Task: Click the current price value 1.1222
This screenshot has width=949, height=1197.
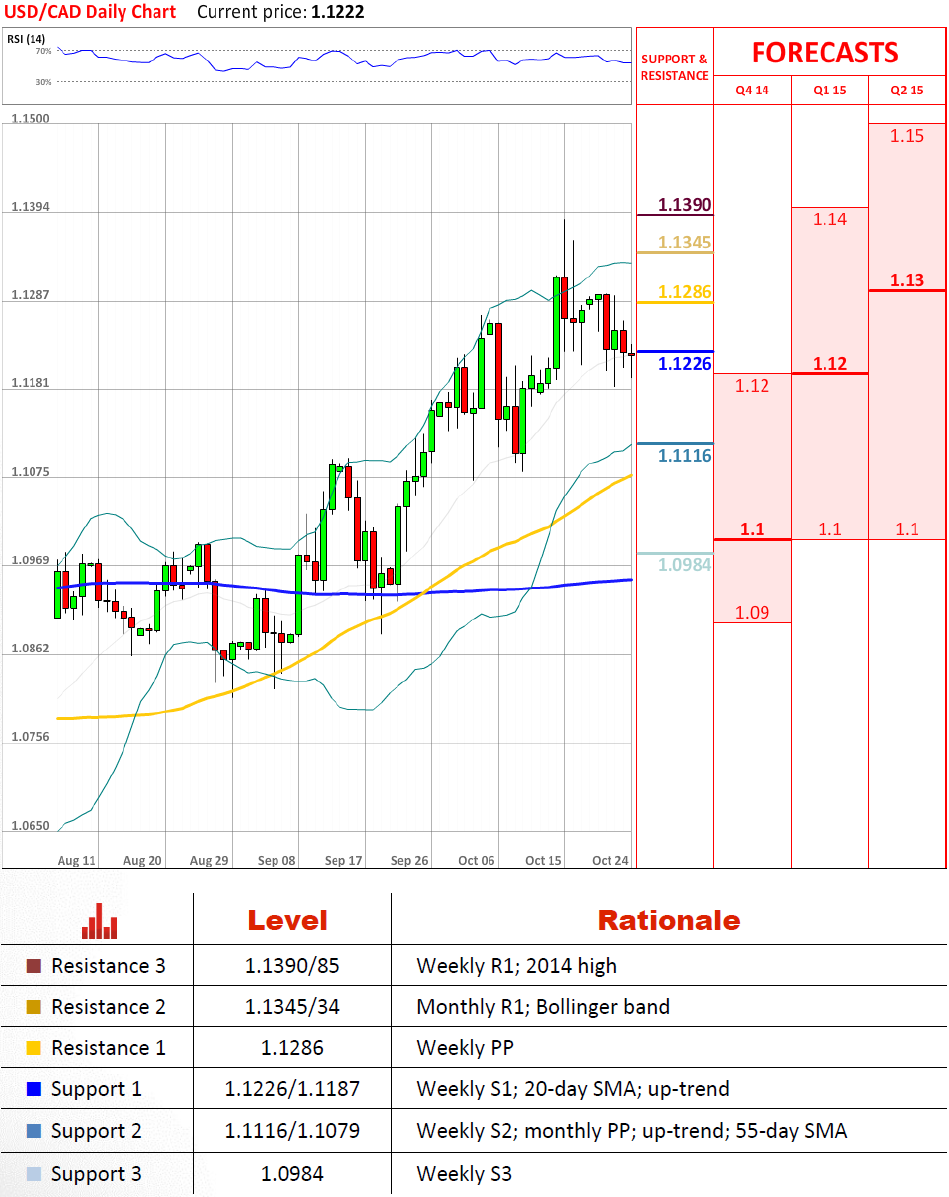Action: pos(337,12)
